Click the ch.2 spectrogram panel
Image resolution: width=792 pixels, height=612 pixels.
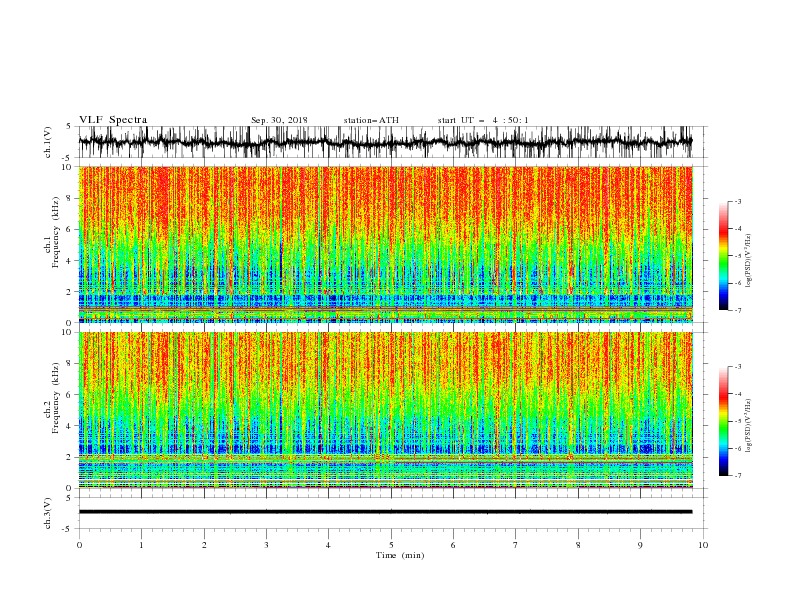coord(385,410)
